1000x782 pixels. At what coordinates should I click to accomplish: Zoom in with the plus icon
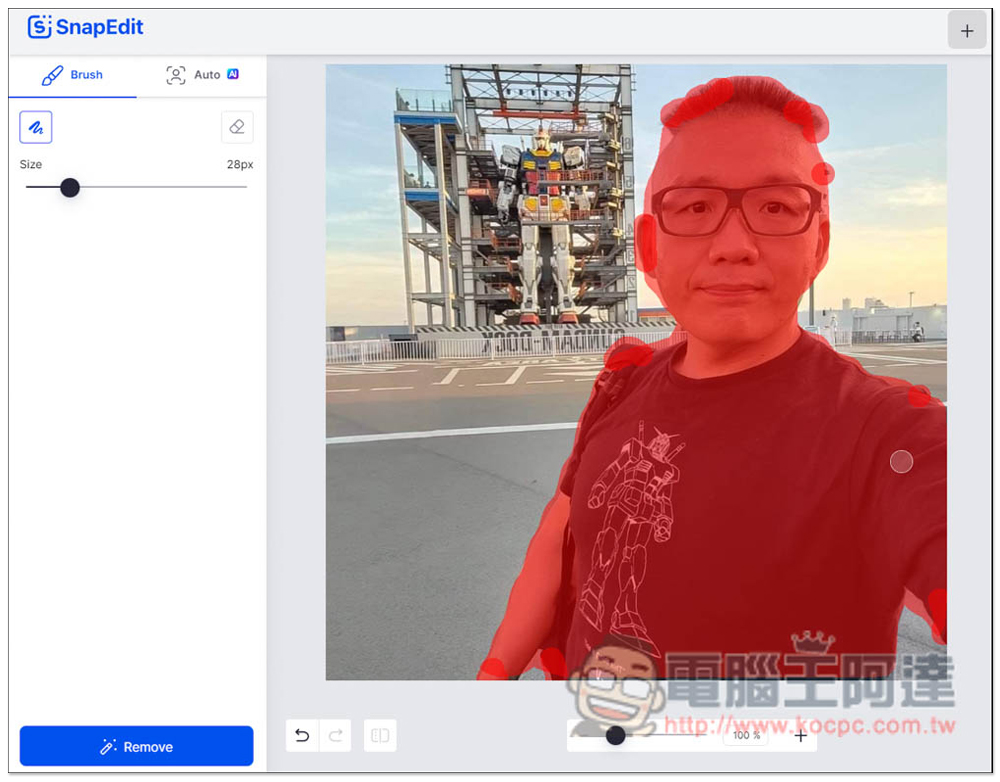(x=800, y=735)
